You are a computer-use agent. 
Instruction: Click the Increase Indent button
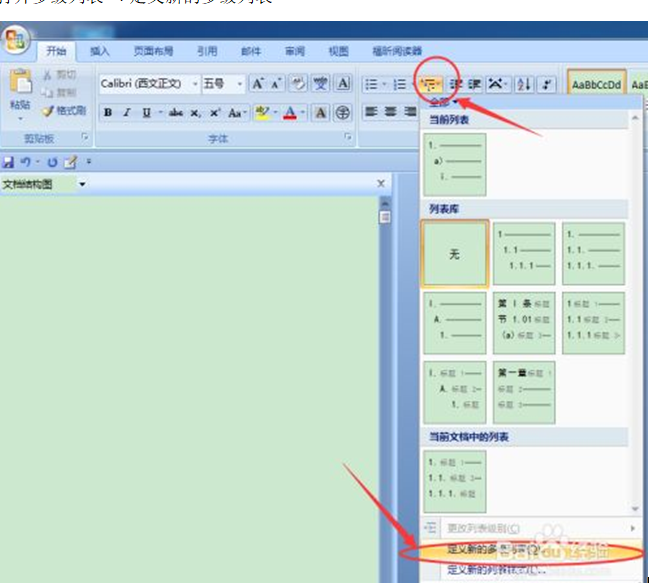(x=475, y=84)
